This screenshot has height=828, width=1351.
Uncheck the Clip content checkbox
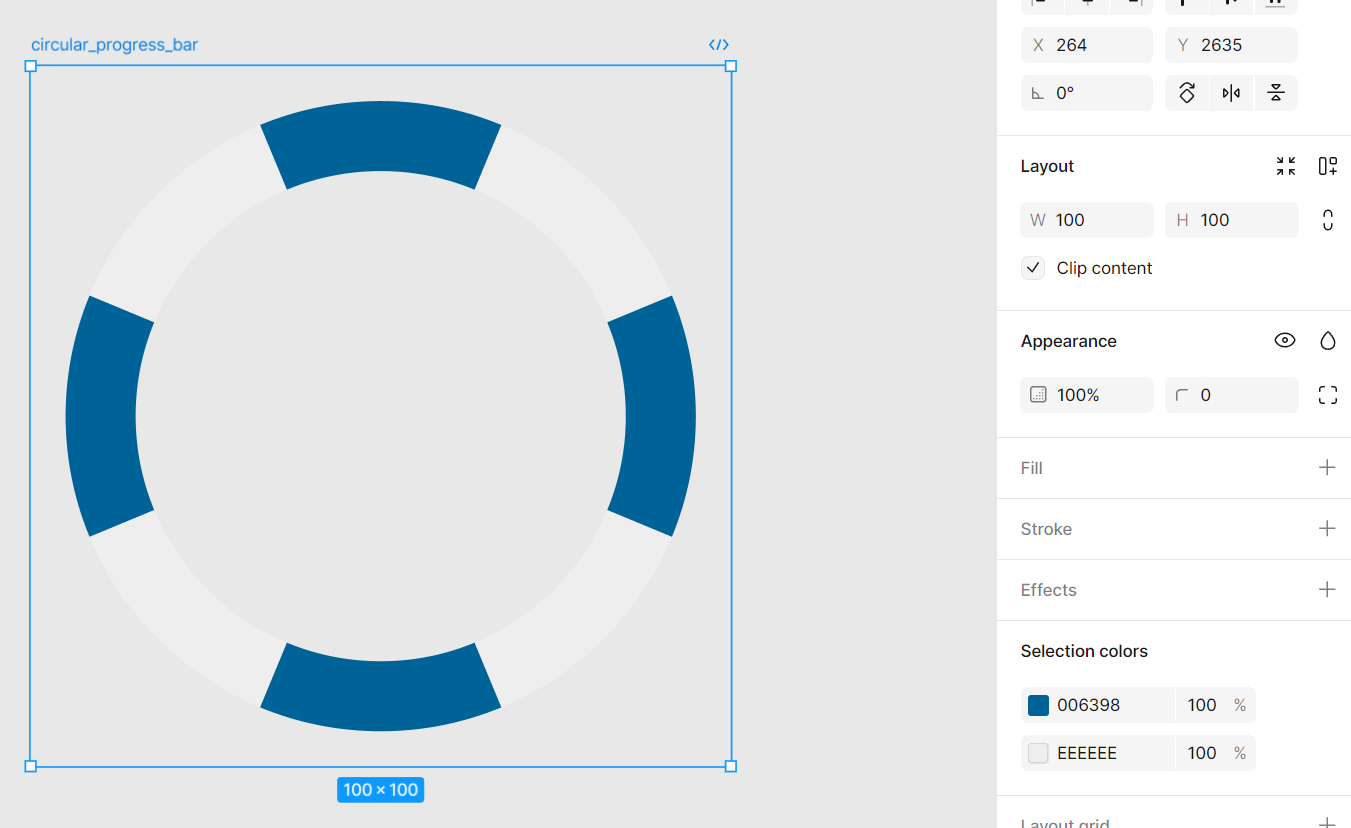[x=1033, y=267]
